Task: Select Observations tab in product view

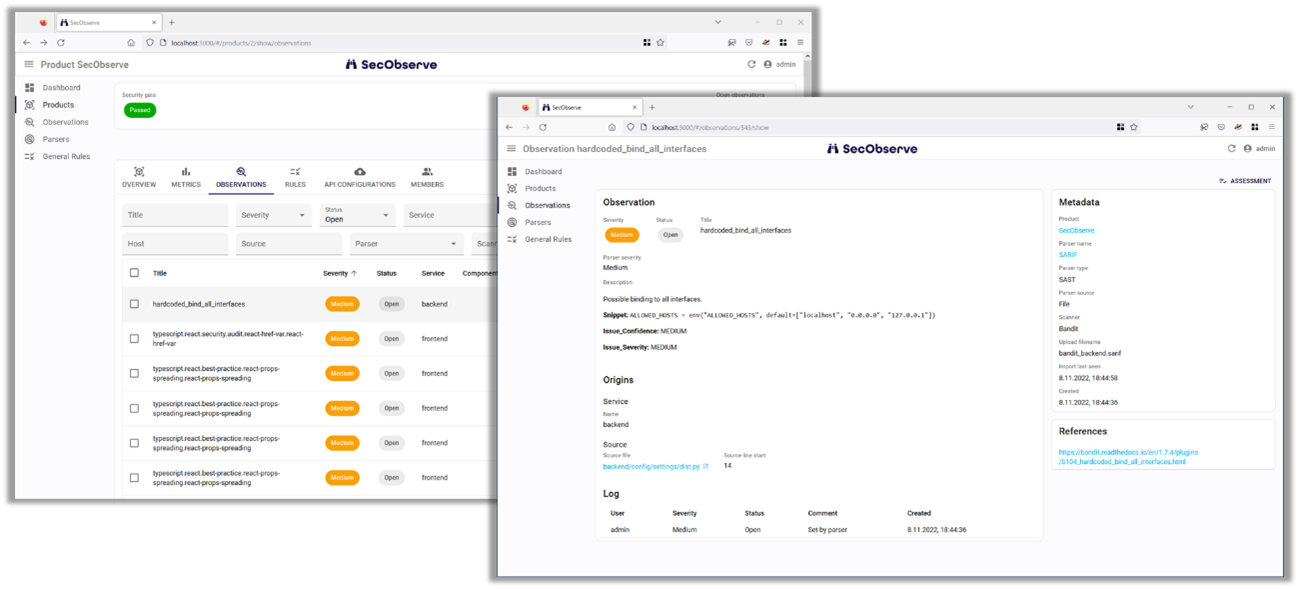Action: coord(241,178)
